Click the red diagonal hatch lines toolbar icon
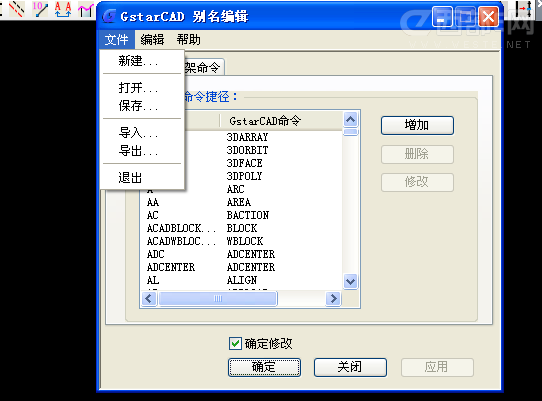 click(x=17, y=9)
